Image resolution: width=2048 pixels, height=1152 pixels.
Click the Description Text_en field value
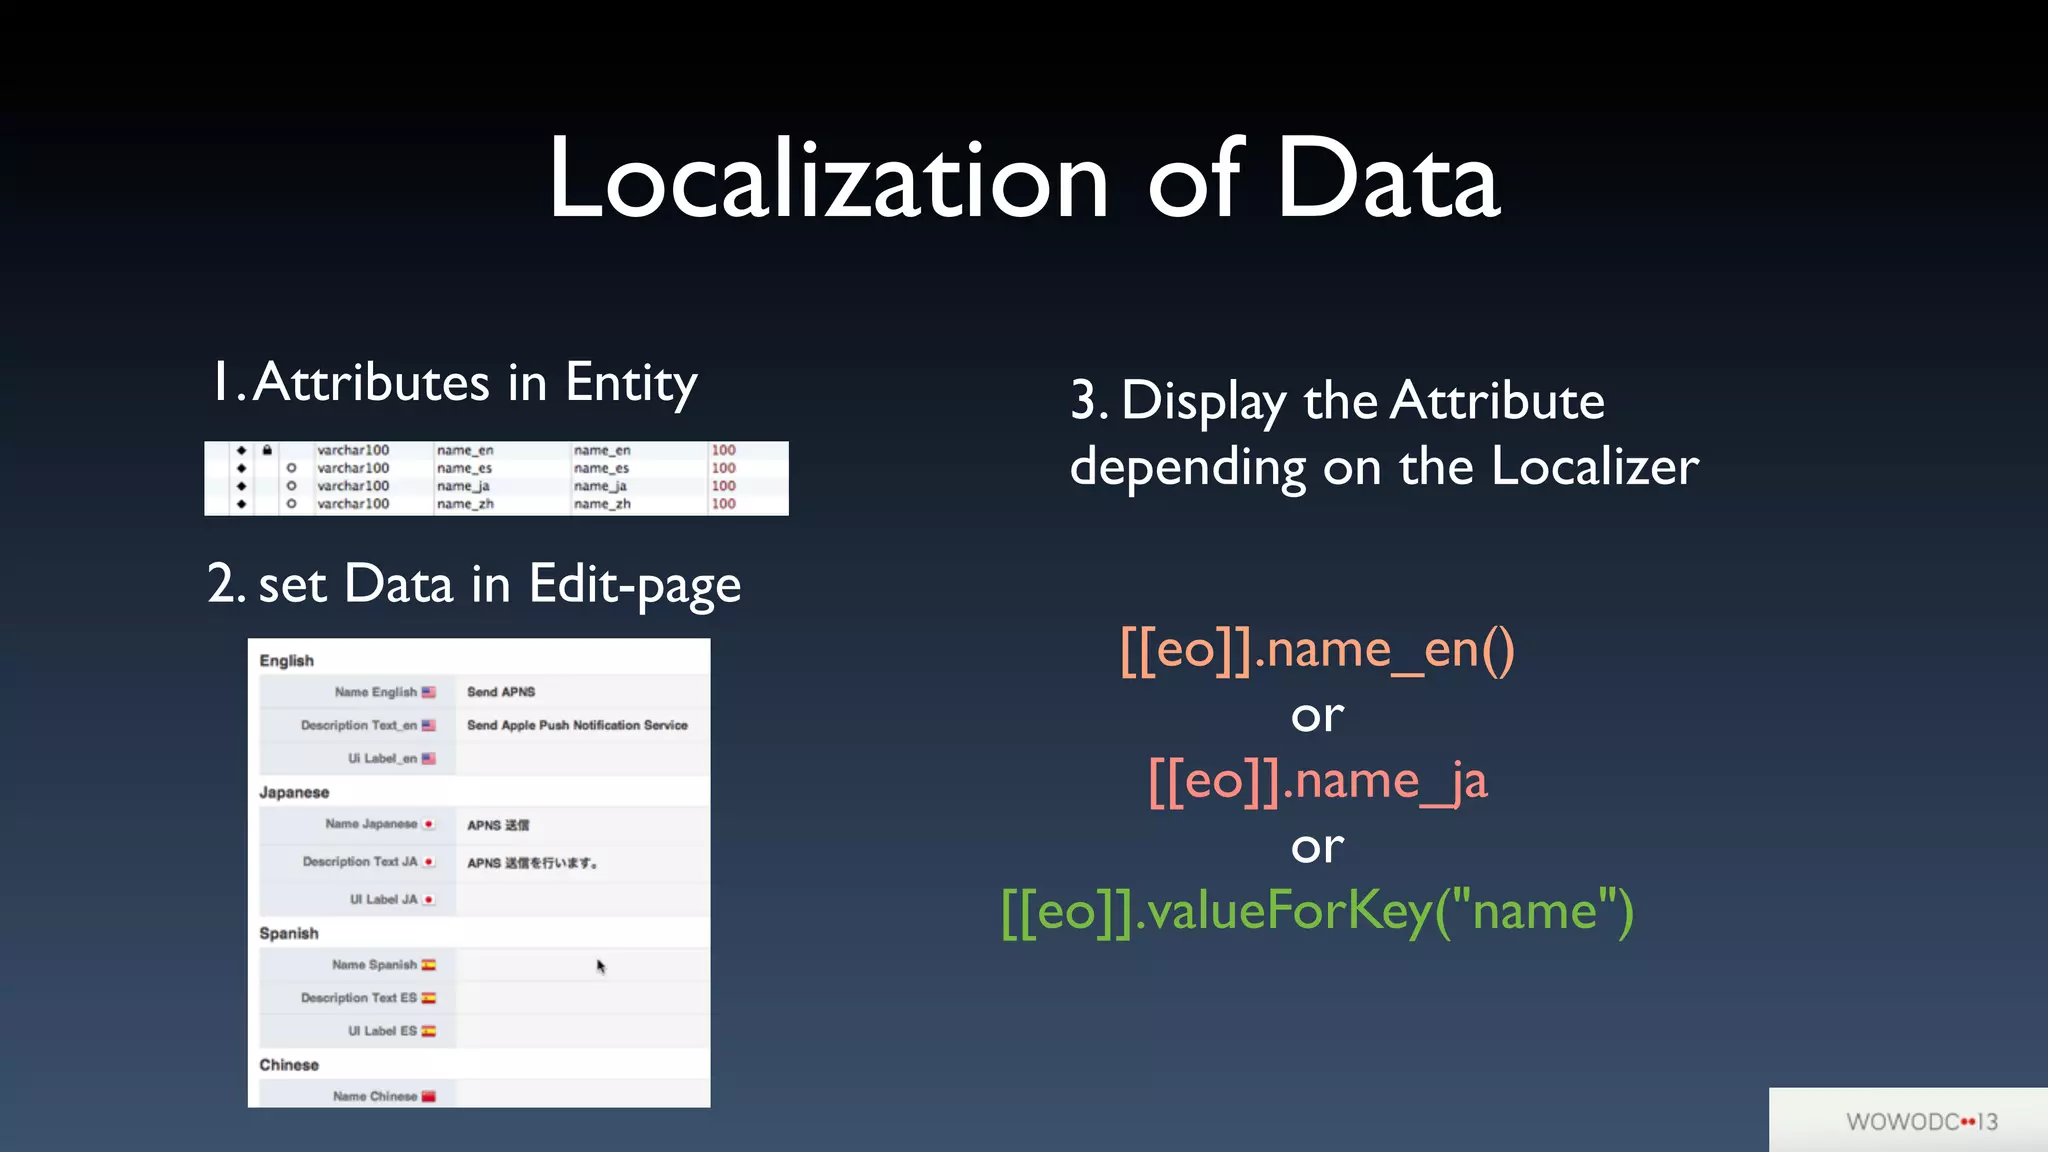pyautogui.click(x=583, y=725)
